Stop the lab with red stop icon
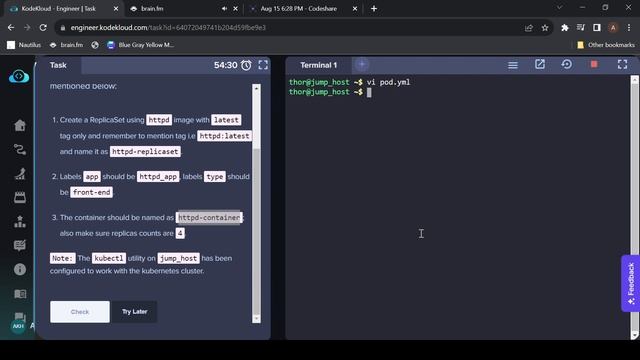The height and width of the screenshot is (360, 640). (x=594, y=64)
